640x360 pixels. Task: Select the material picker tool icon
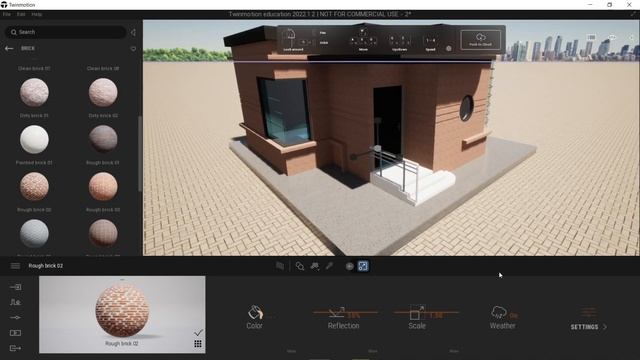click(x=300, y=266)
